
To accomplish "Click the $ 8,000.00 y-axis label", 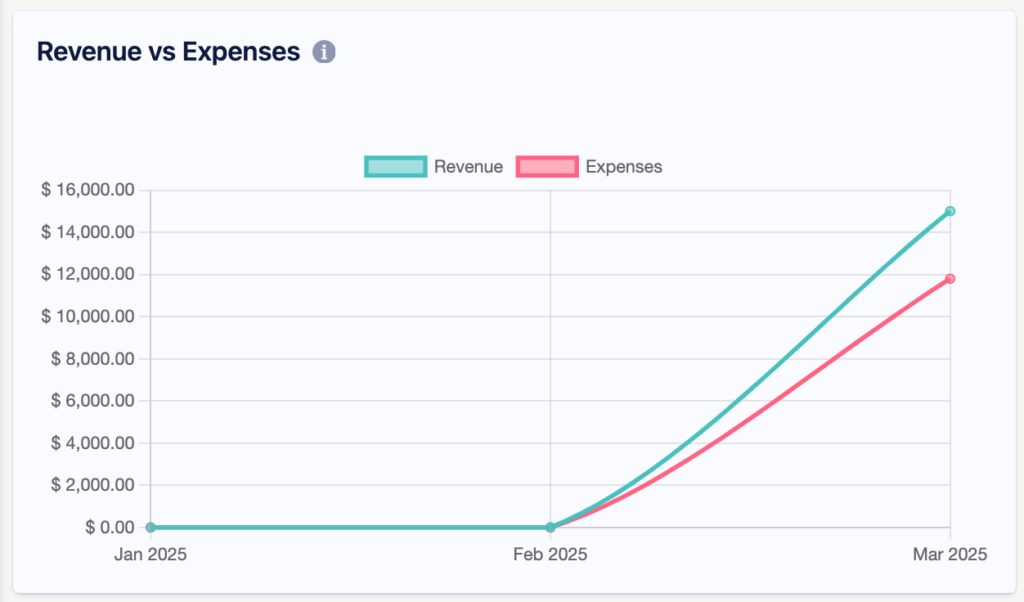I will (x=91, y=358).
